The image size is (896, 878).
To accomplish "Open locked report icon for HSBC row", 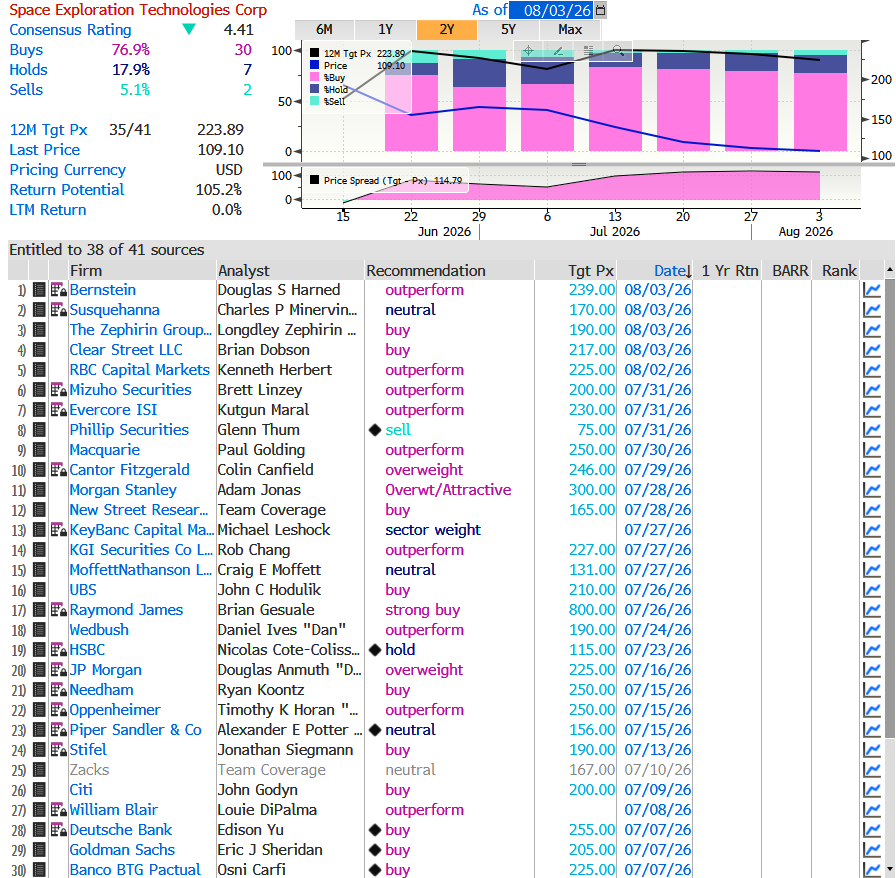I will (59, 650).
